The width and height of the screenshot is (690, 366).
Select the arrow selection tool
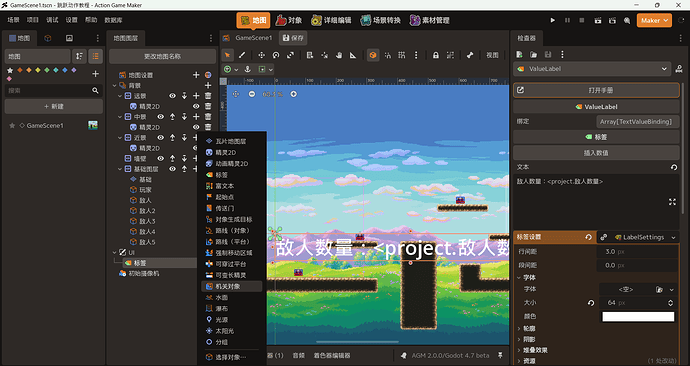228,55
